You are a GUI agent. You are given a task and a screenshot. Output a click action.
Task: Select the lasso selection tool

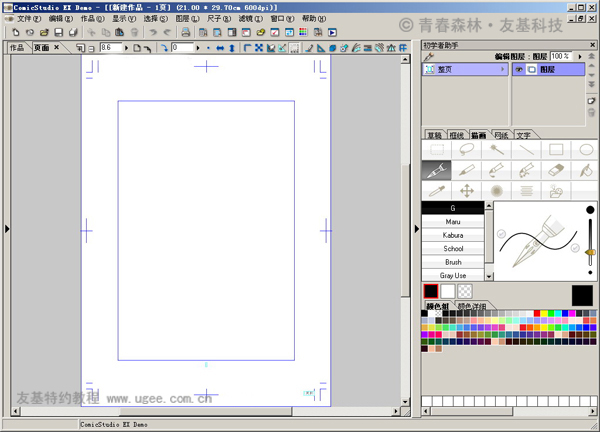tap(466, 150)
